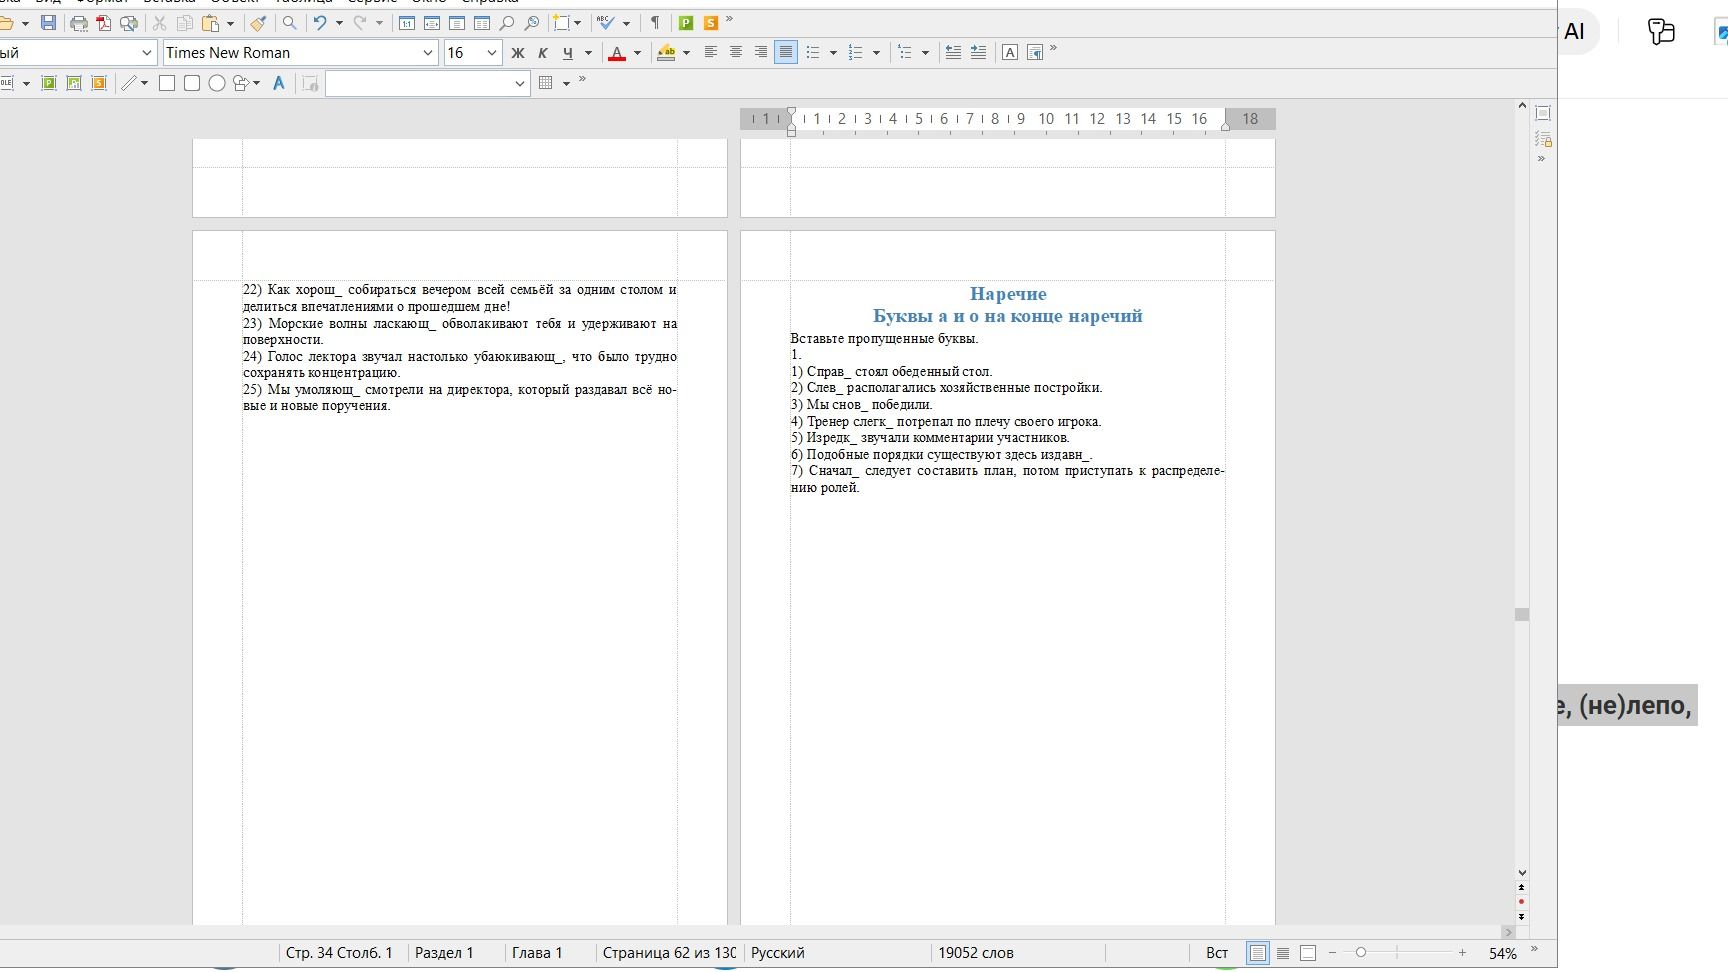This screenshot has width=1728, height=972.
Task: Click the green P icon in top toolbar
Action: click(x=686, y=23)
